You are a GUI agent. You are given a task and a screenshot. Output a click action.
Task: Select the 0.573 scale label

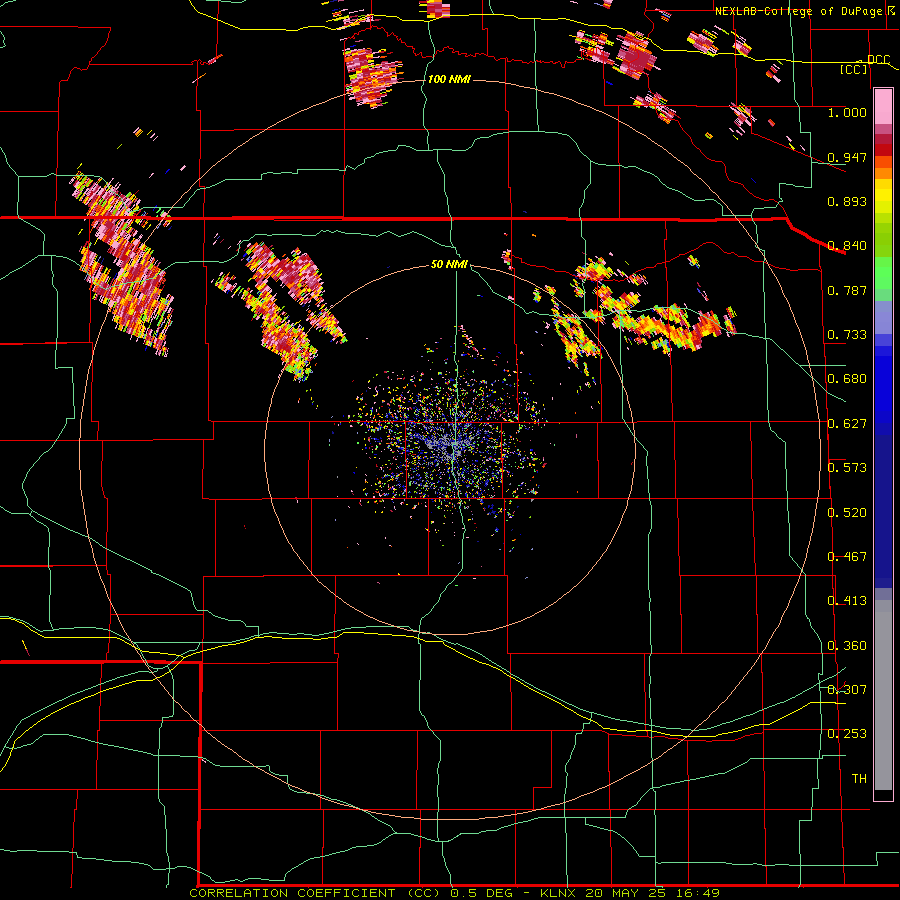click(847, 468)
